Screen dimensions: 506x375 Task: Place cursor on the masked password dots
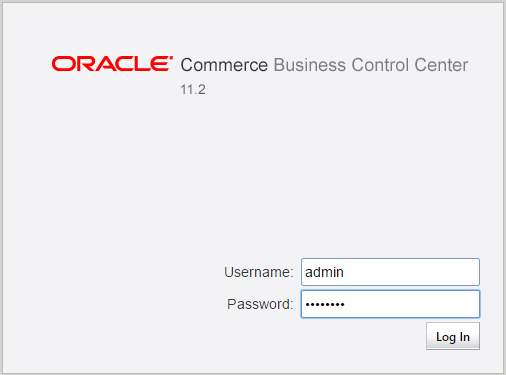click(325, 304)
